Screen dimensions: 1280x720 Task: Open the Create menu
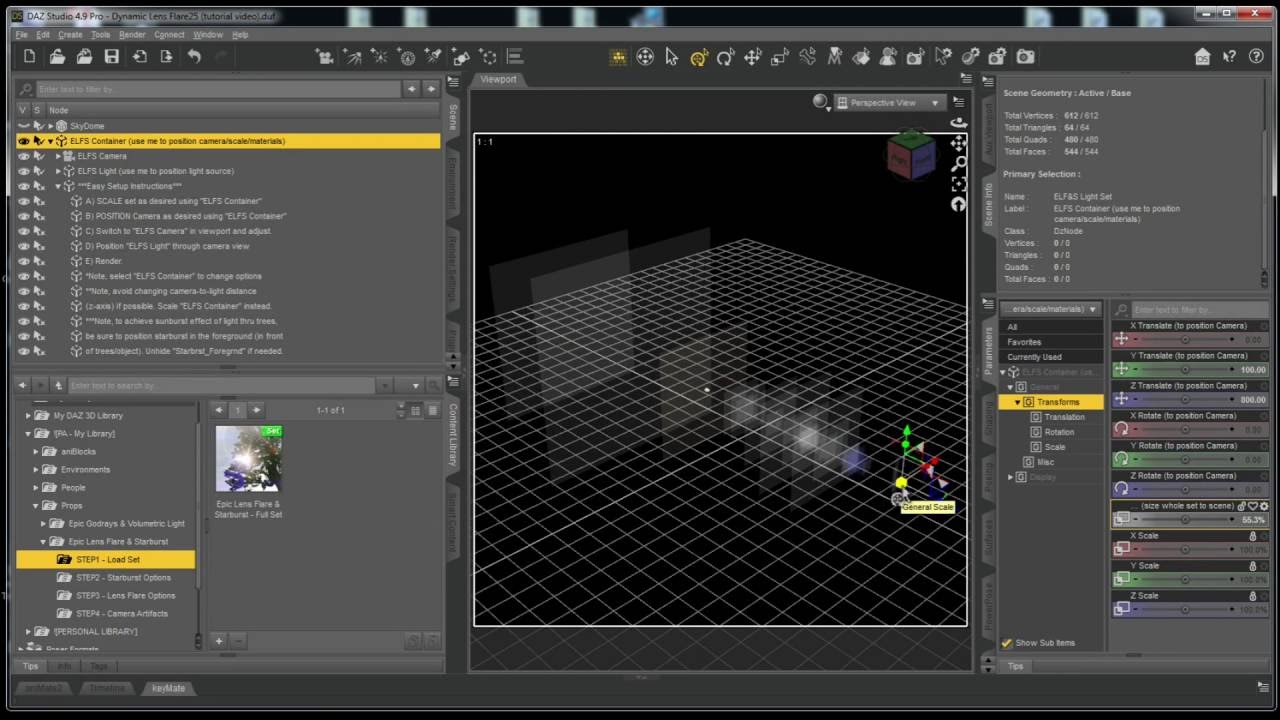(x=70, y=34)
